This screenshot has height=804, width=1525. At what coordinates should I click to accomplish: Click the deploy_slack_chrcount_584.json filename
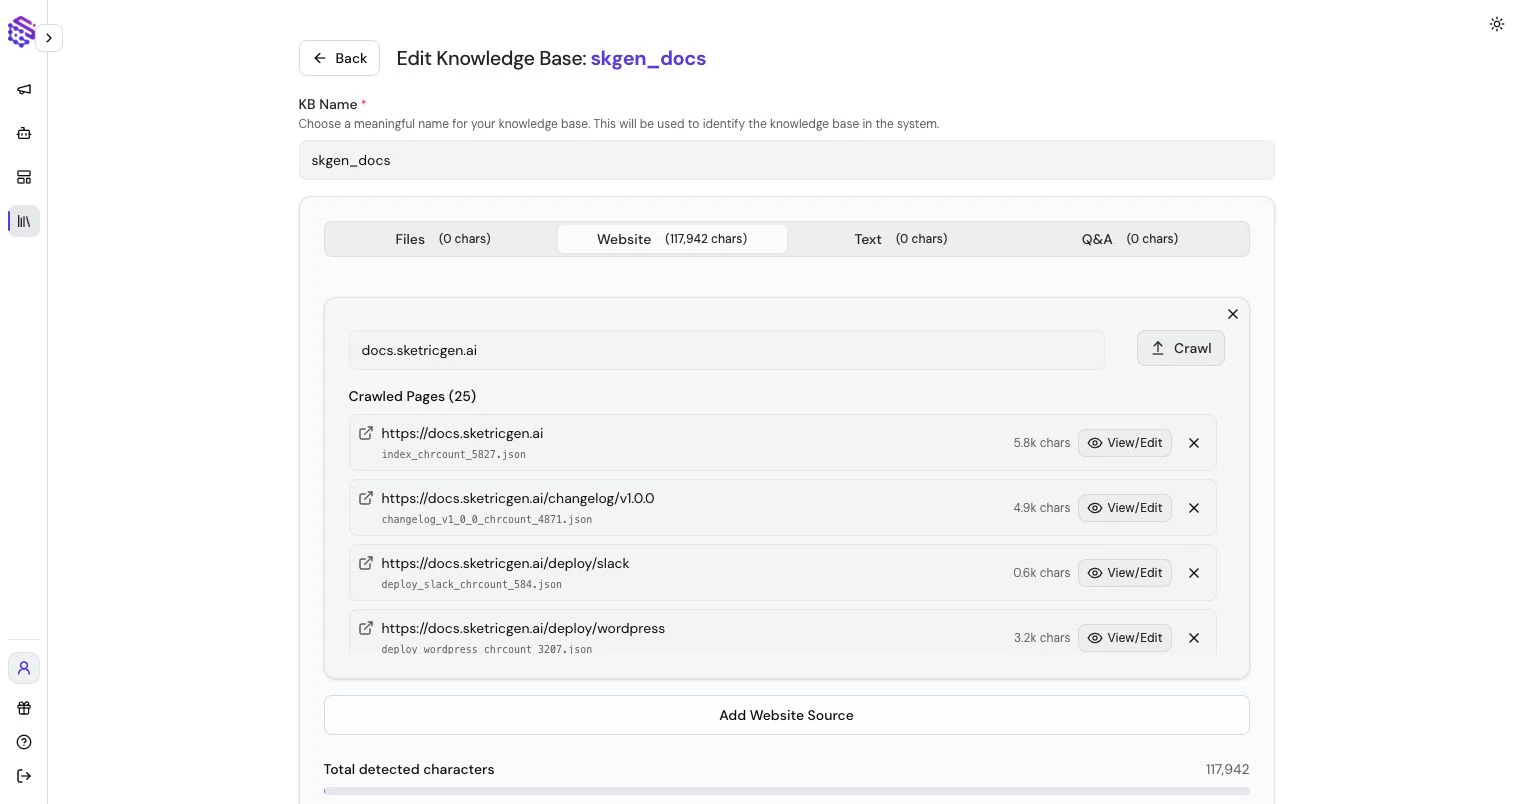[472, 584]
